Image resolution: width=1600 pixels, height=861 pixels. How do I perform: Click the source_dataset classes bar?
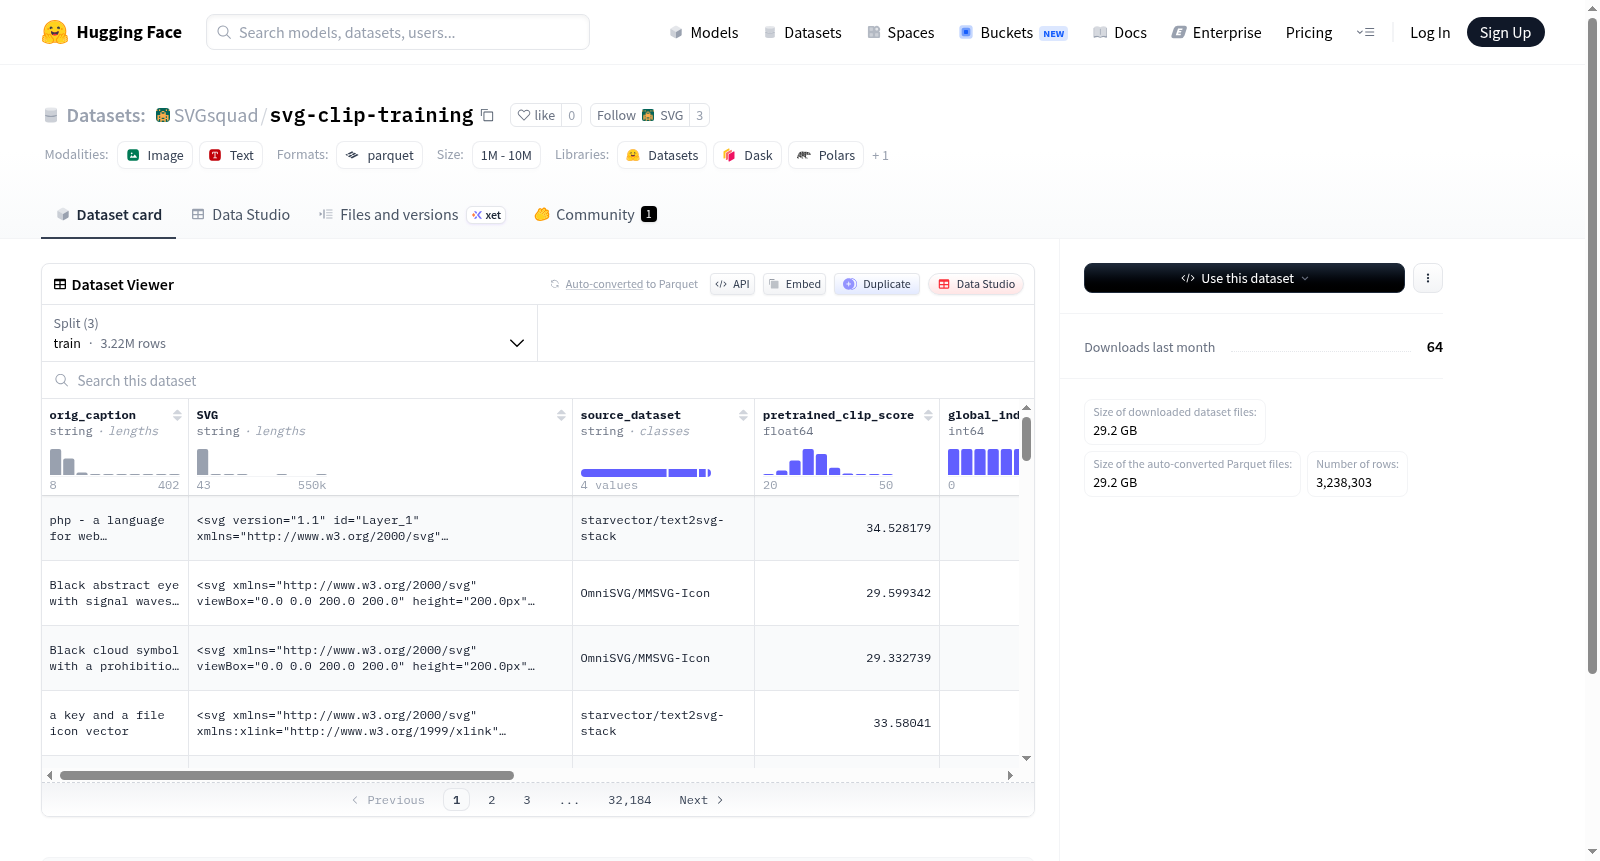pyautogui.click(x=646, y=472)
